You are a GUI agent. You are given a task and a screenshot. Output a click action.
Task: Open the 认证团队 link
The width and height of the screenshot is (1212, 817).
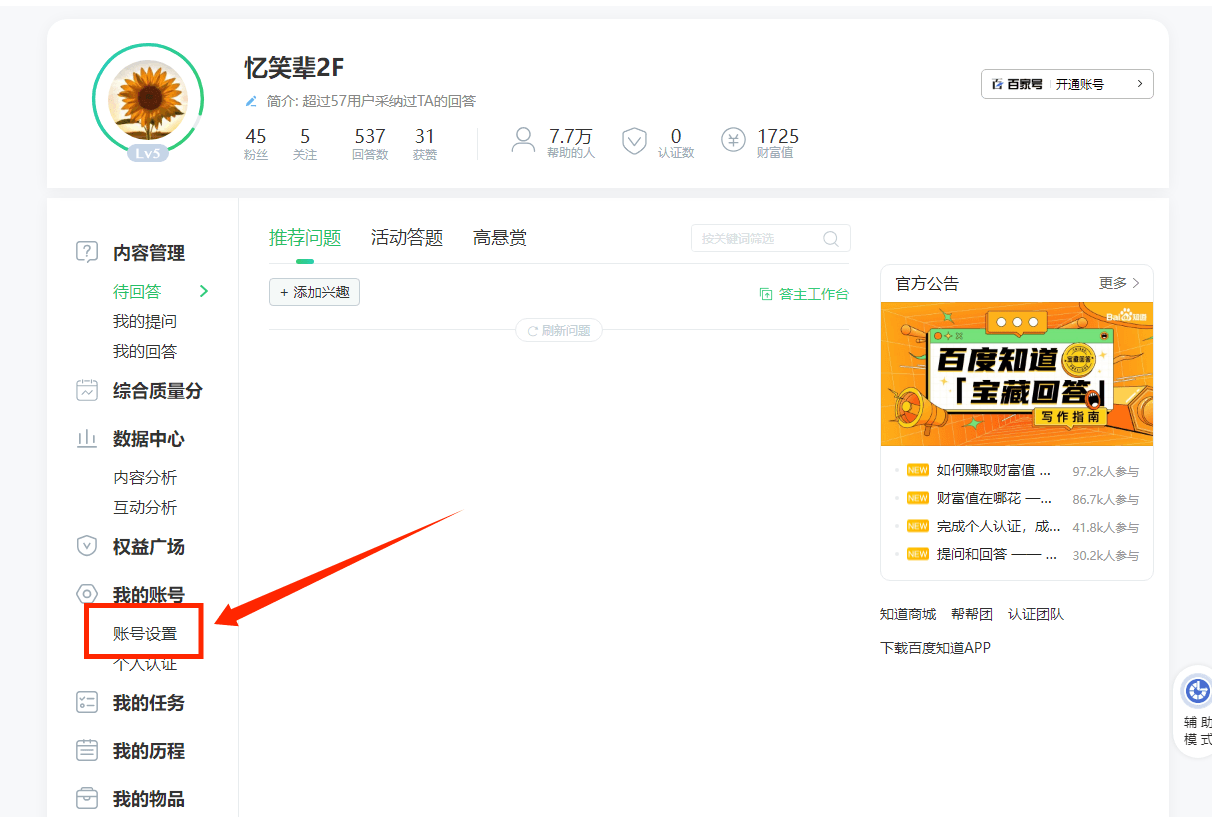tap(1036, 614)
